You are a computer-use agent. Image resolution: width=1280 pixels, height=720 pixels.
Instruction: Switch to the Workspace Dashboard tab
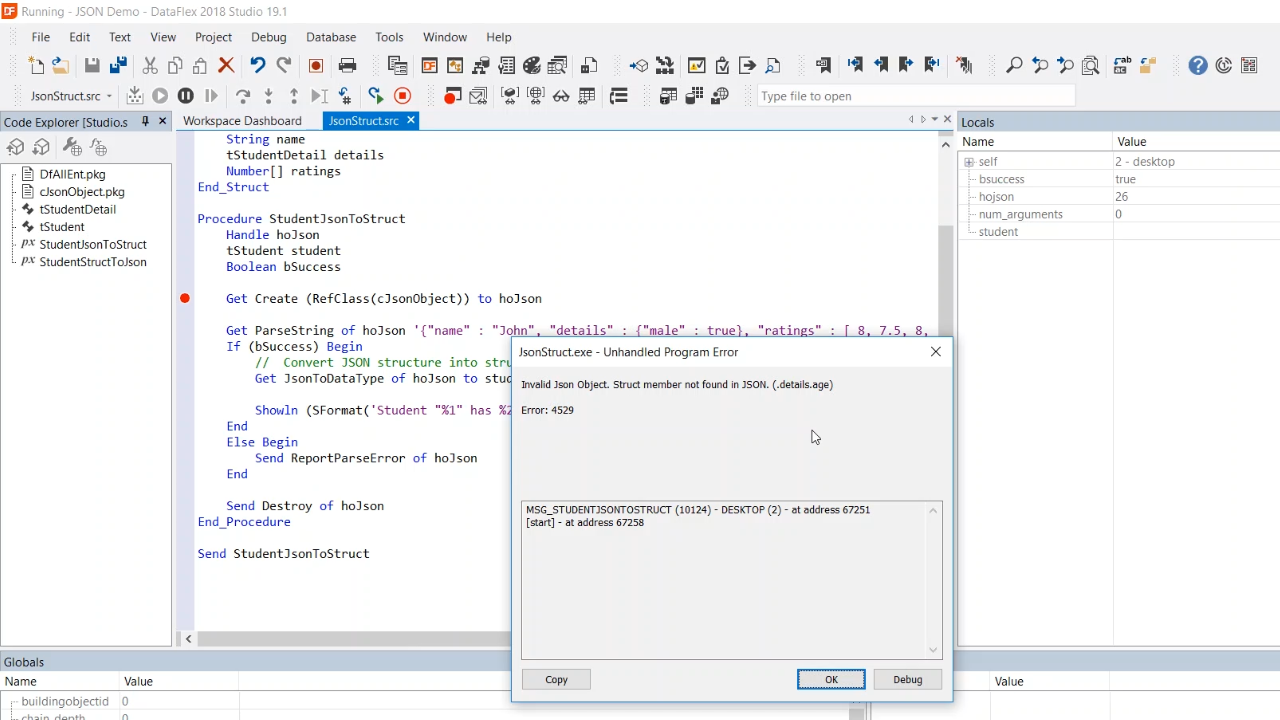242,121
